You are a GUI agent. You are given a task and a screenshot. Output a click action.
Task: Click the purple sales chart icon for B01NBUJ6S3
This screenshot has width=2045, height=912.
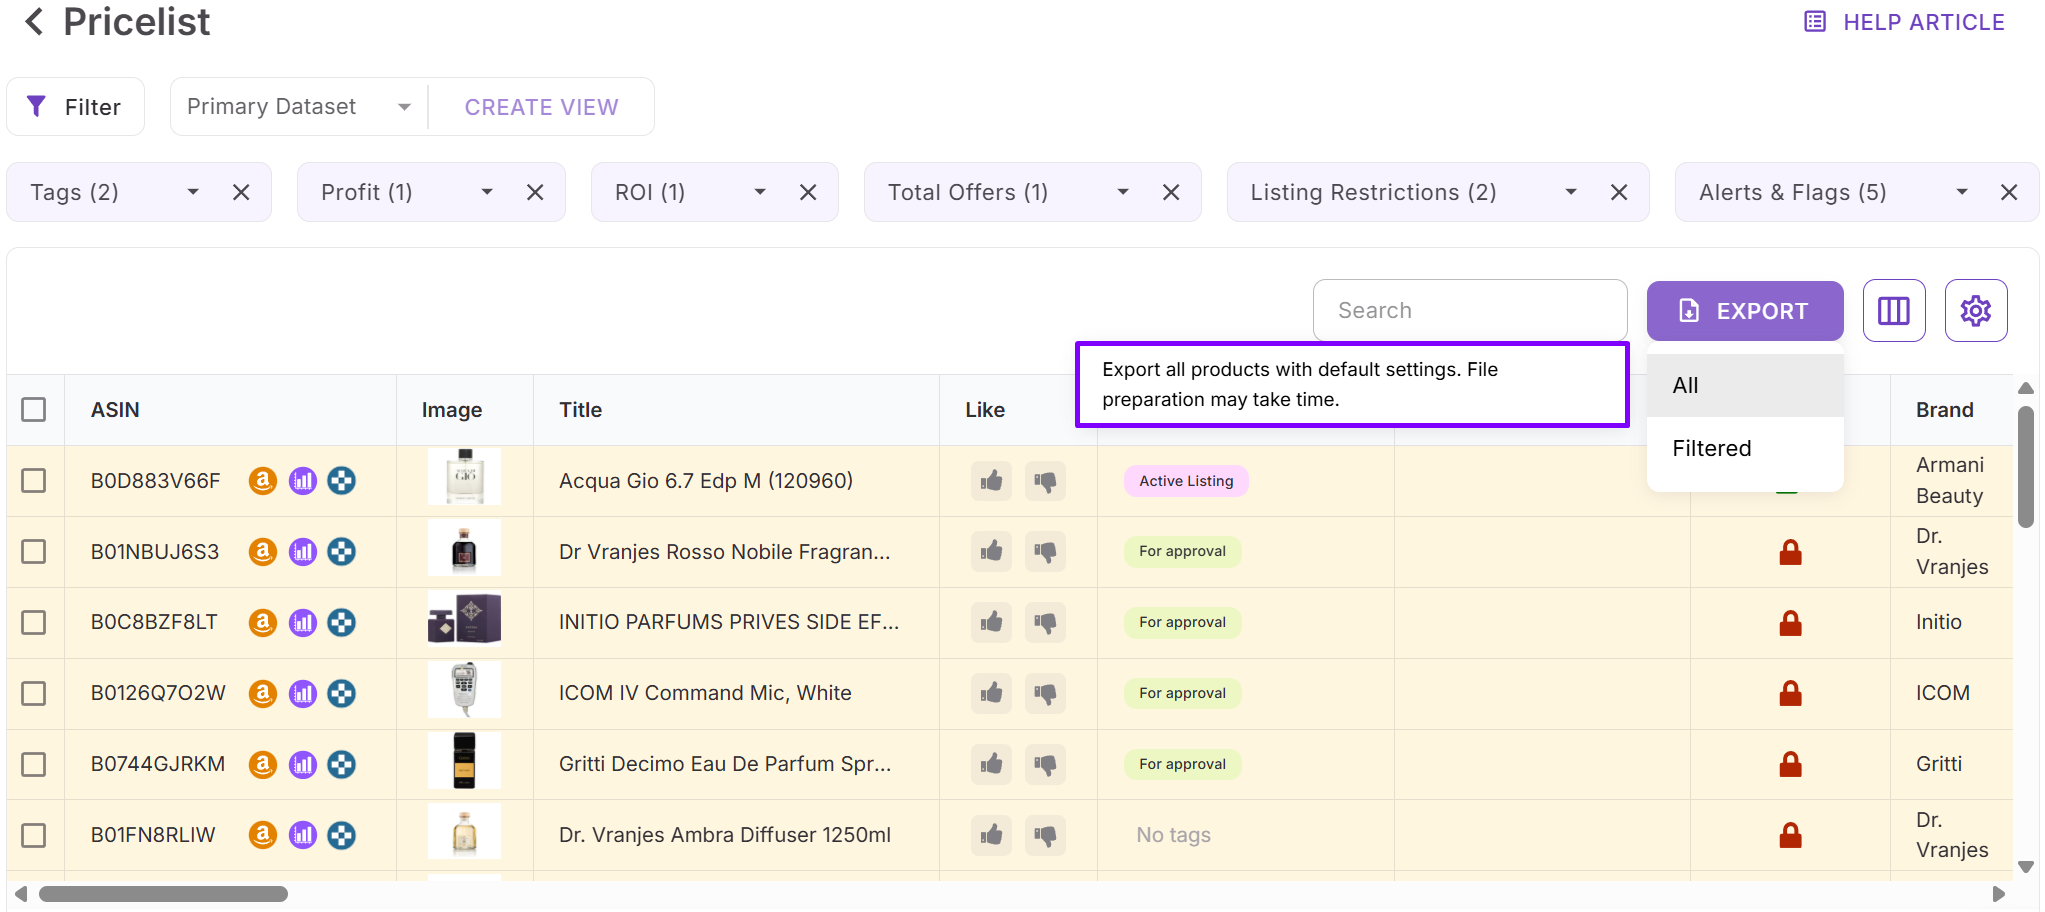[x=302, y=551]
